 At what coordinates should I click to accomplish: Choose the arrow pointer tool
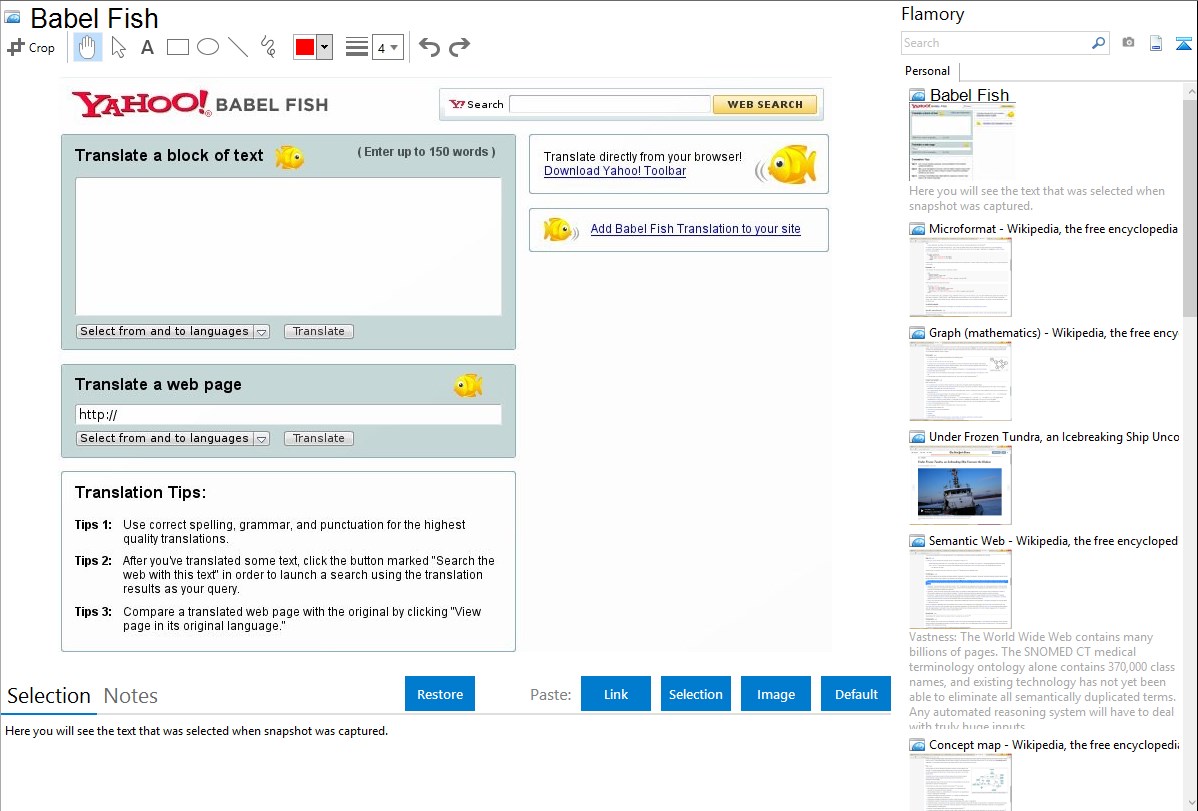118,47
